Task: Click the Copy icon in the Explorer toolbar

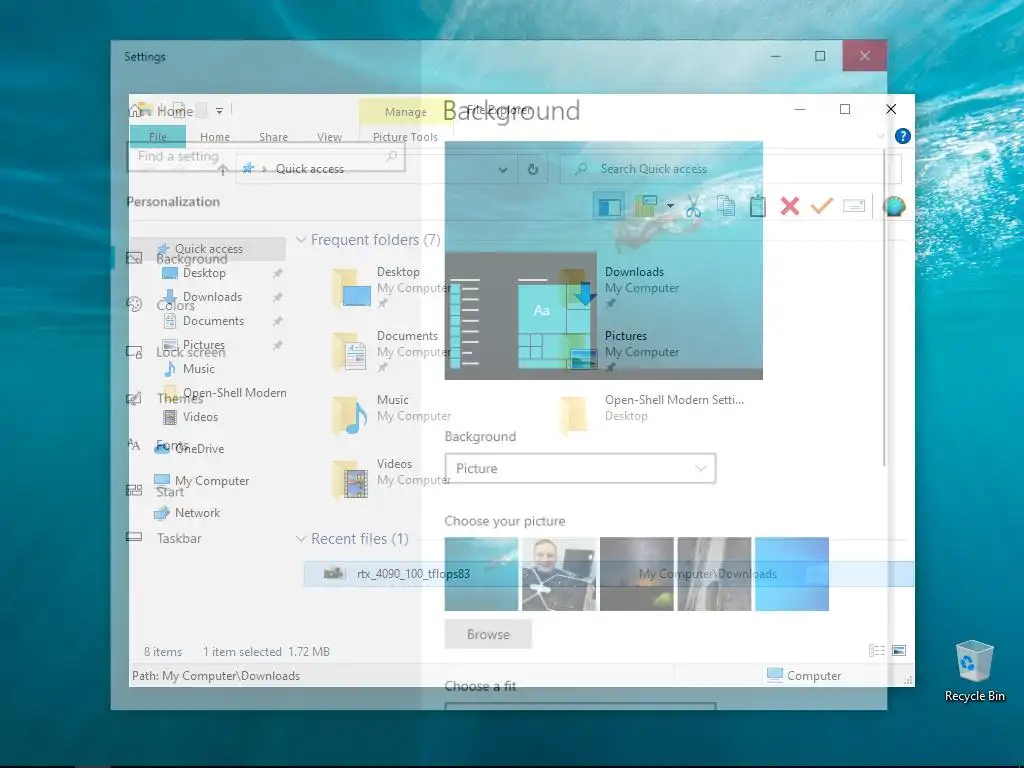Action: point(726,206)
